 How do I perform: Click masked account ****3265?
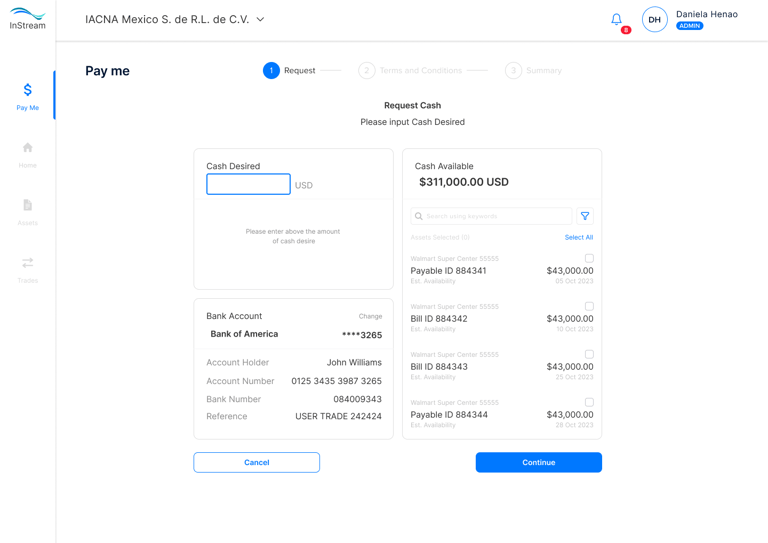[x=362, y=335]
